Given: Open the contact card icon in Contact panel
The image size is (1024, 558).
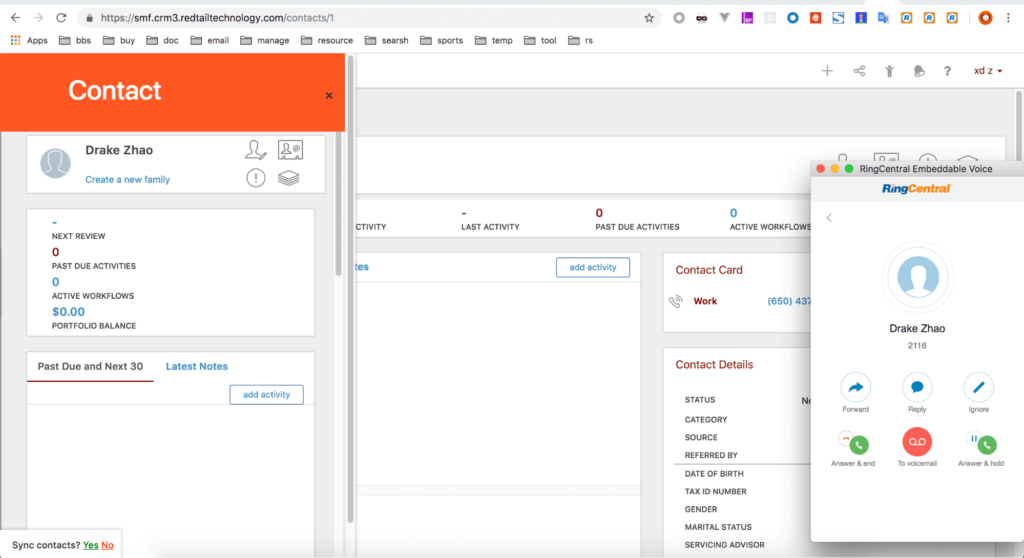Looking at the screenshot, I should coord(290,150).
